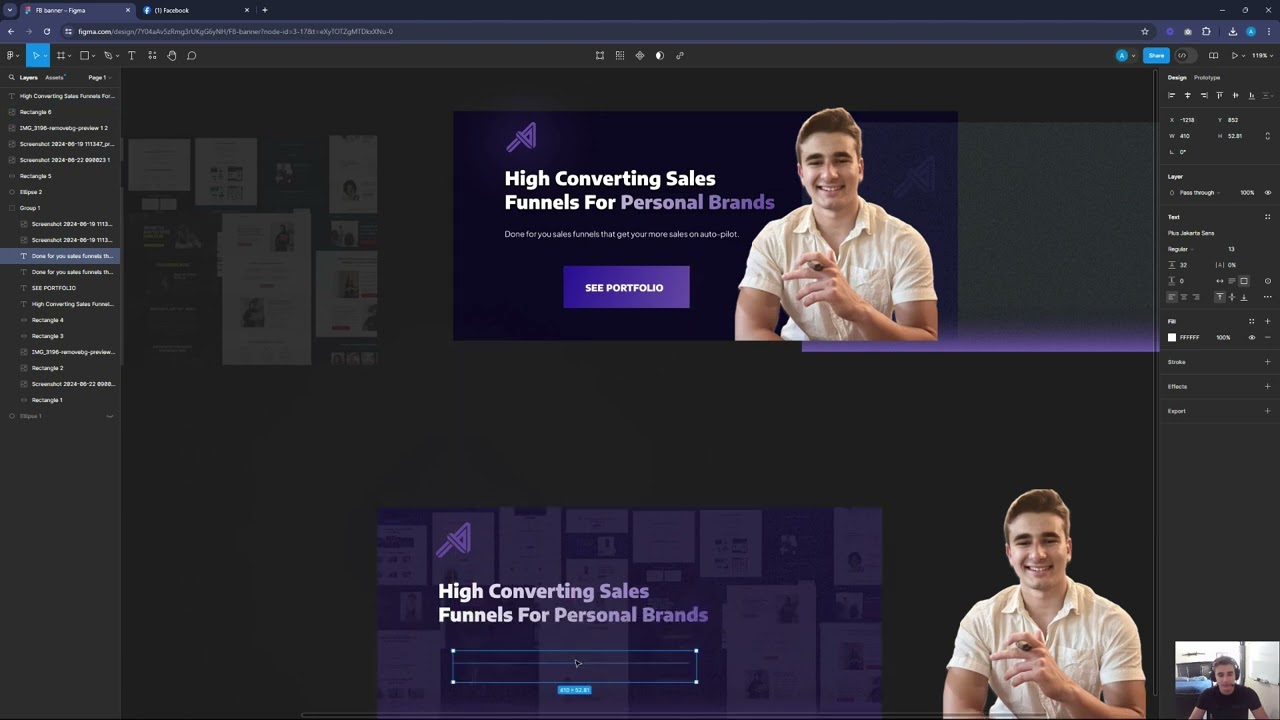1280x720 pixels.
Task: Click Align right icon in Design panel
Action: click(1204, 95)
